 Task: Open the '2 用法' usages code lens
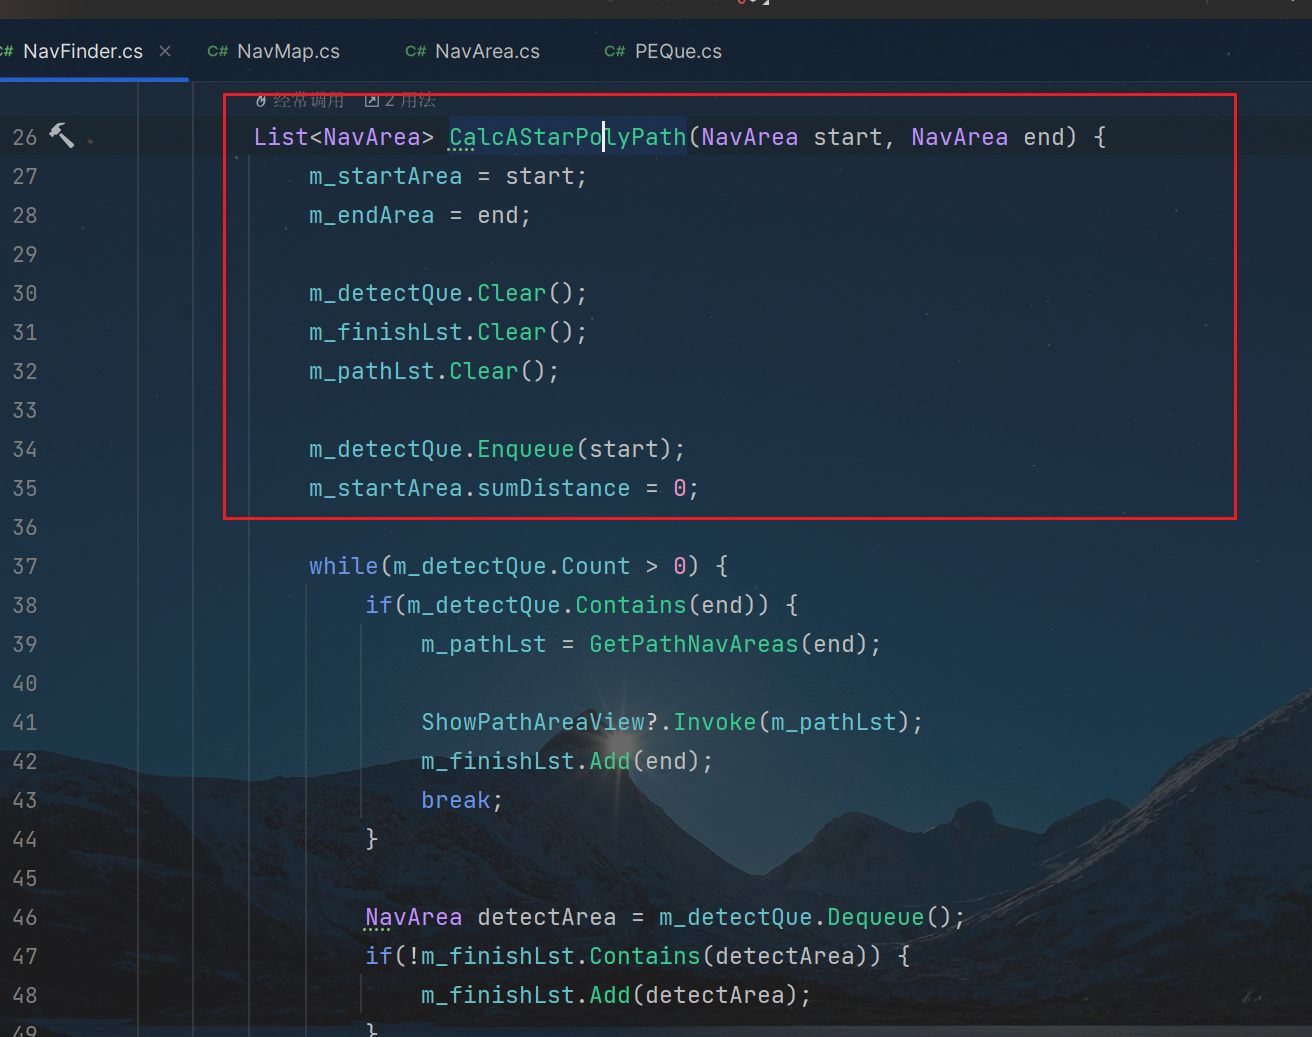coord(401,100)
